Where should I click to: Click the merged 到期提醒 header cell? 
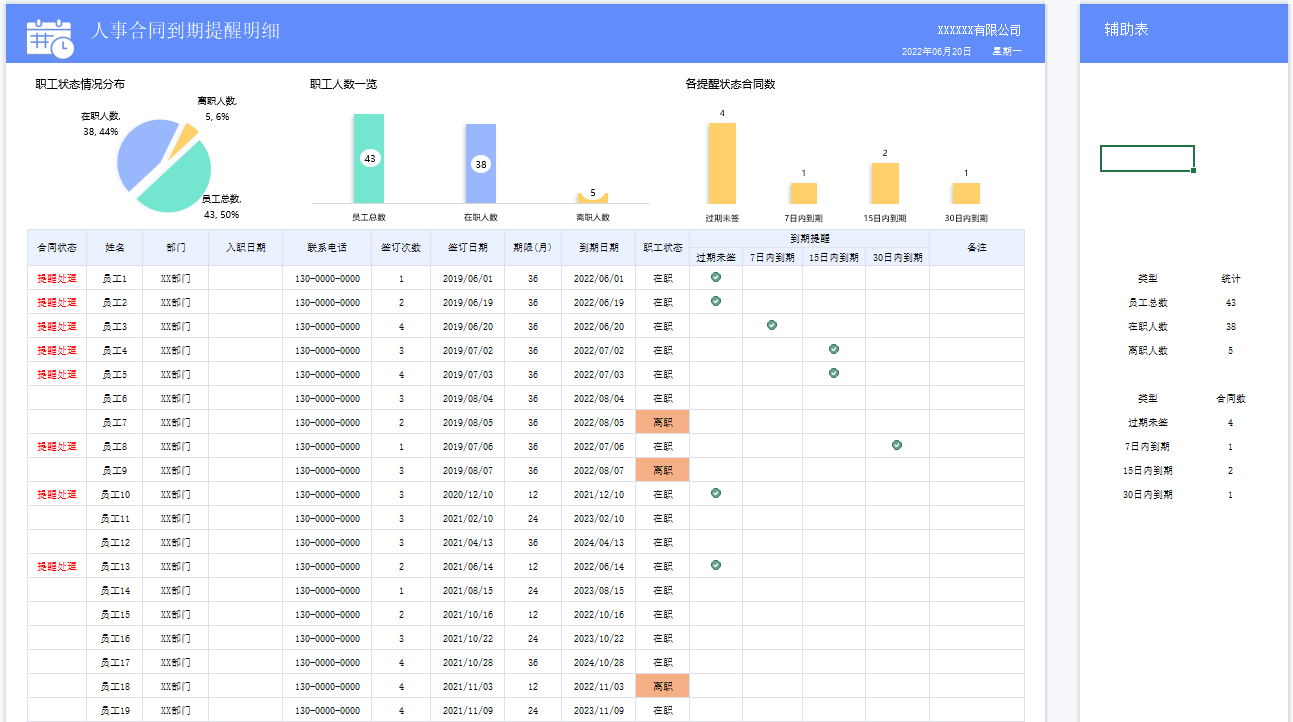click(809, 238)
